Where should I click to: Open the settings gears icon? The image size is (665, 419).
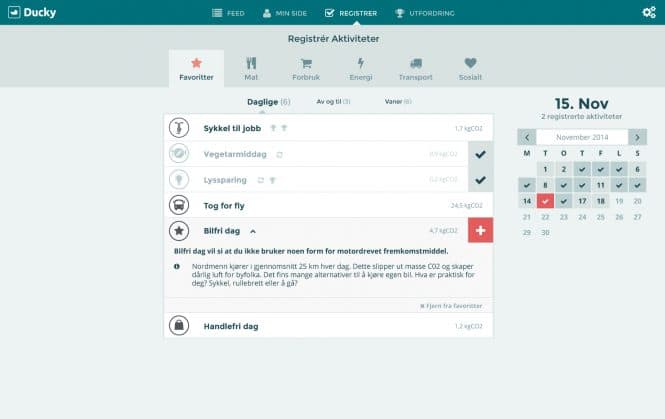pos(648,12)
